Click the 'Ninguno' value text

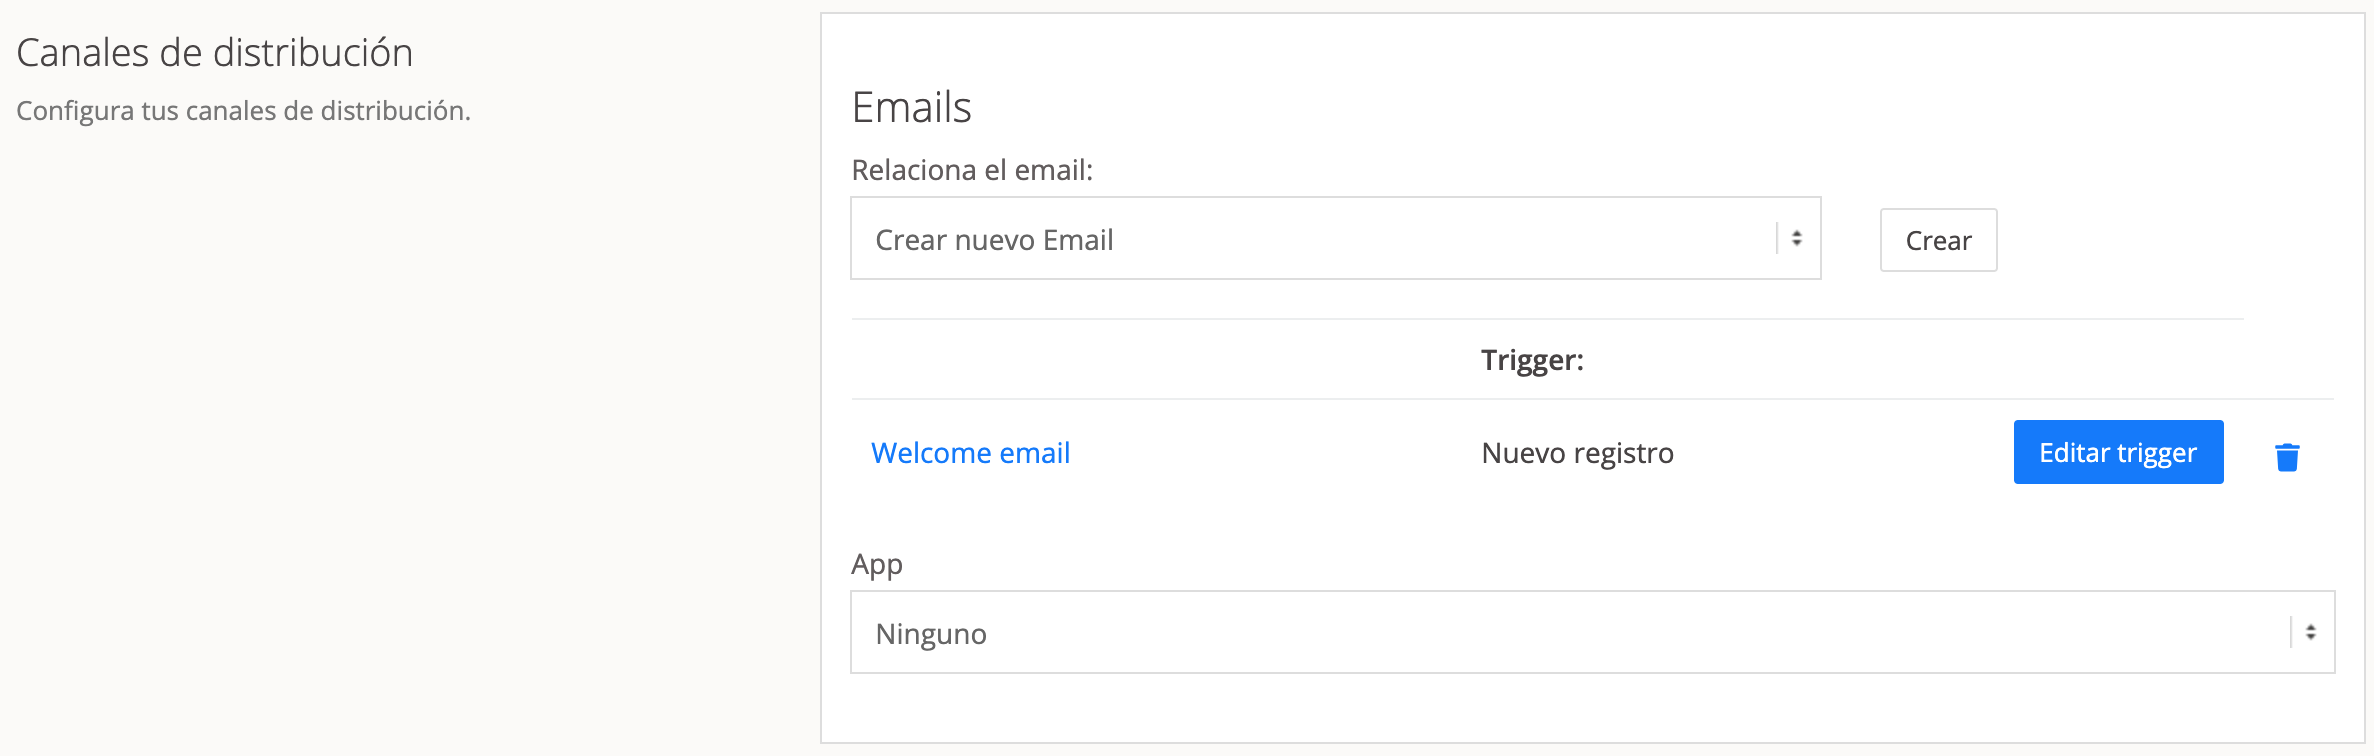pyautogui.click(x=931, y=634)
